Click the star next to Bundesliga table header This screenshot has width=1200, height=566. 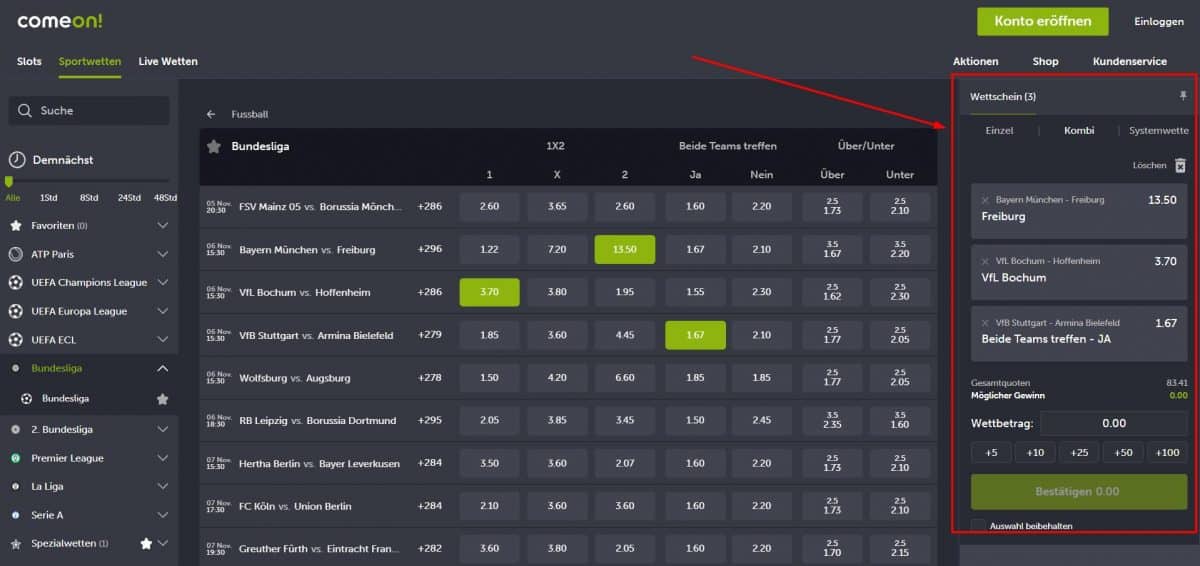[x=213, y=146]
